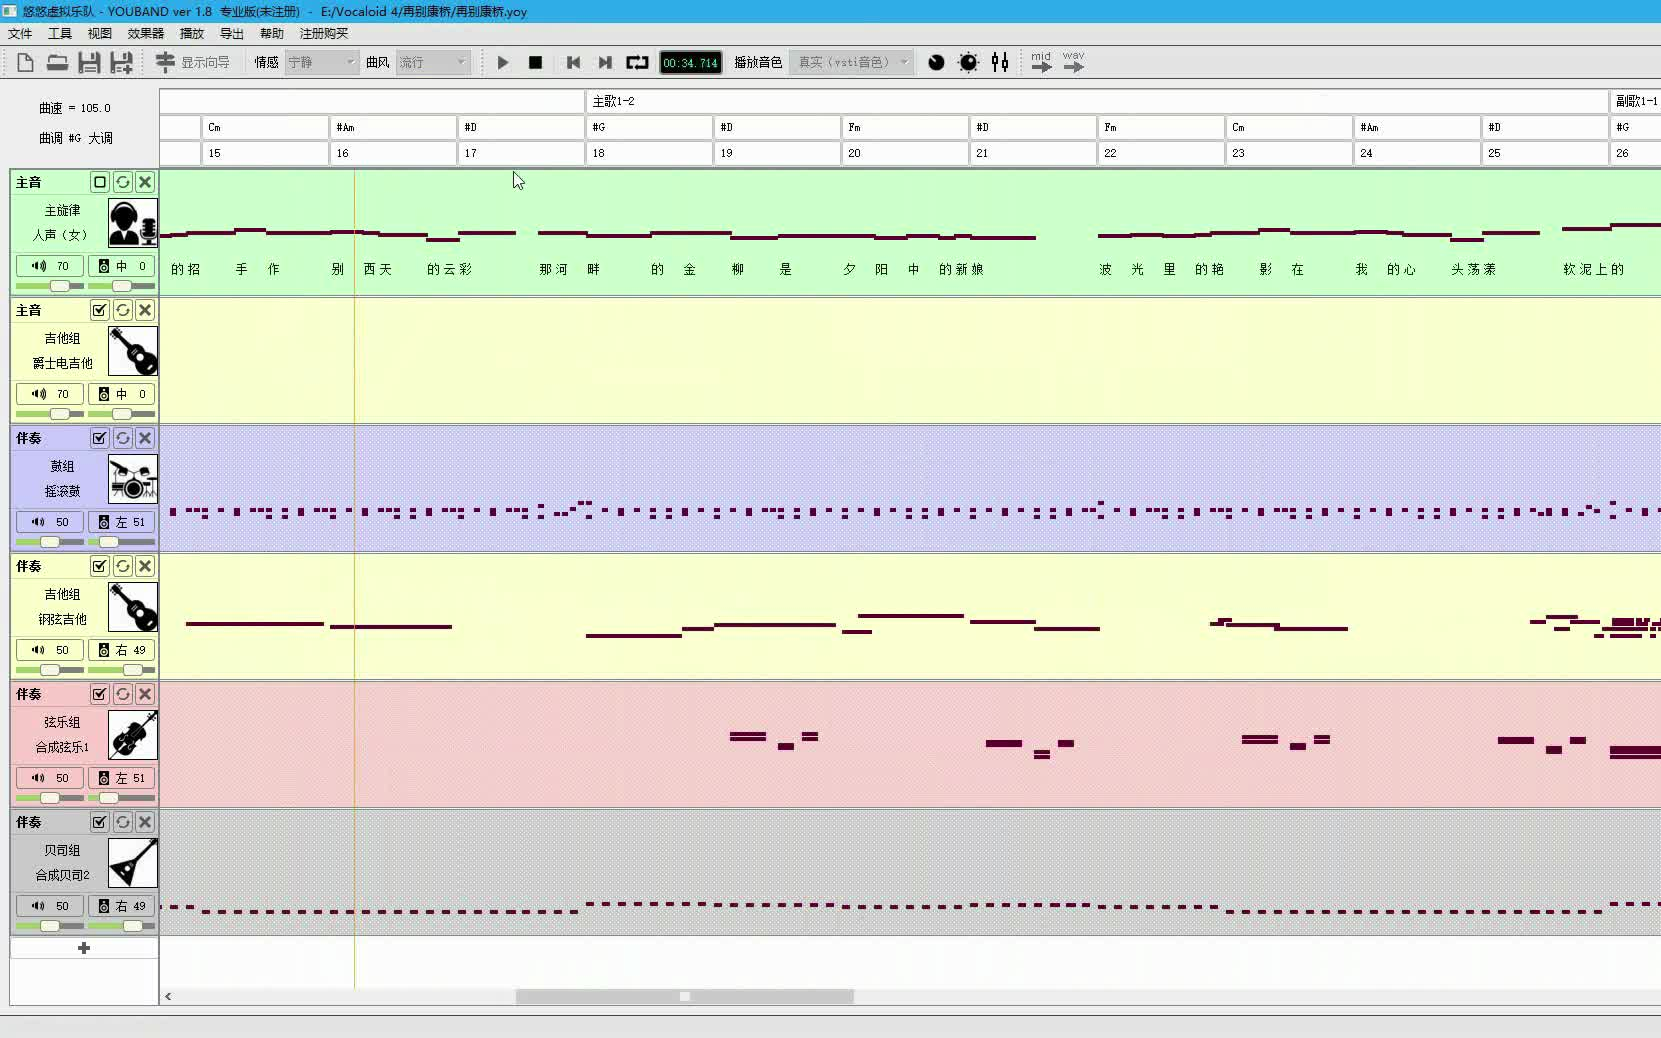The height and width of the screenshot is (1038, 1661).
Task: Open the 情感 emotion dropdown
Action: point(321,62)
